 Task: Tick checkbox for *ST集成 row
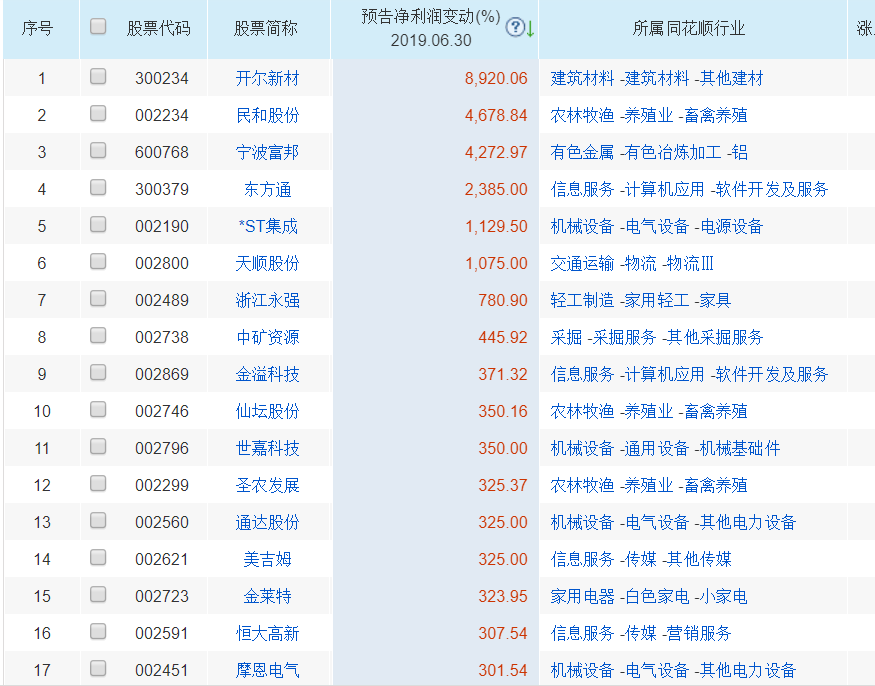click(98, 224)
